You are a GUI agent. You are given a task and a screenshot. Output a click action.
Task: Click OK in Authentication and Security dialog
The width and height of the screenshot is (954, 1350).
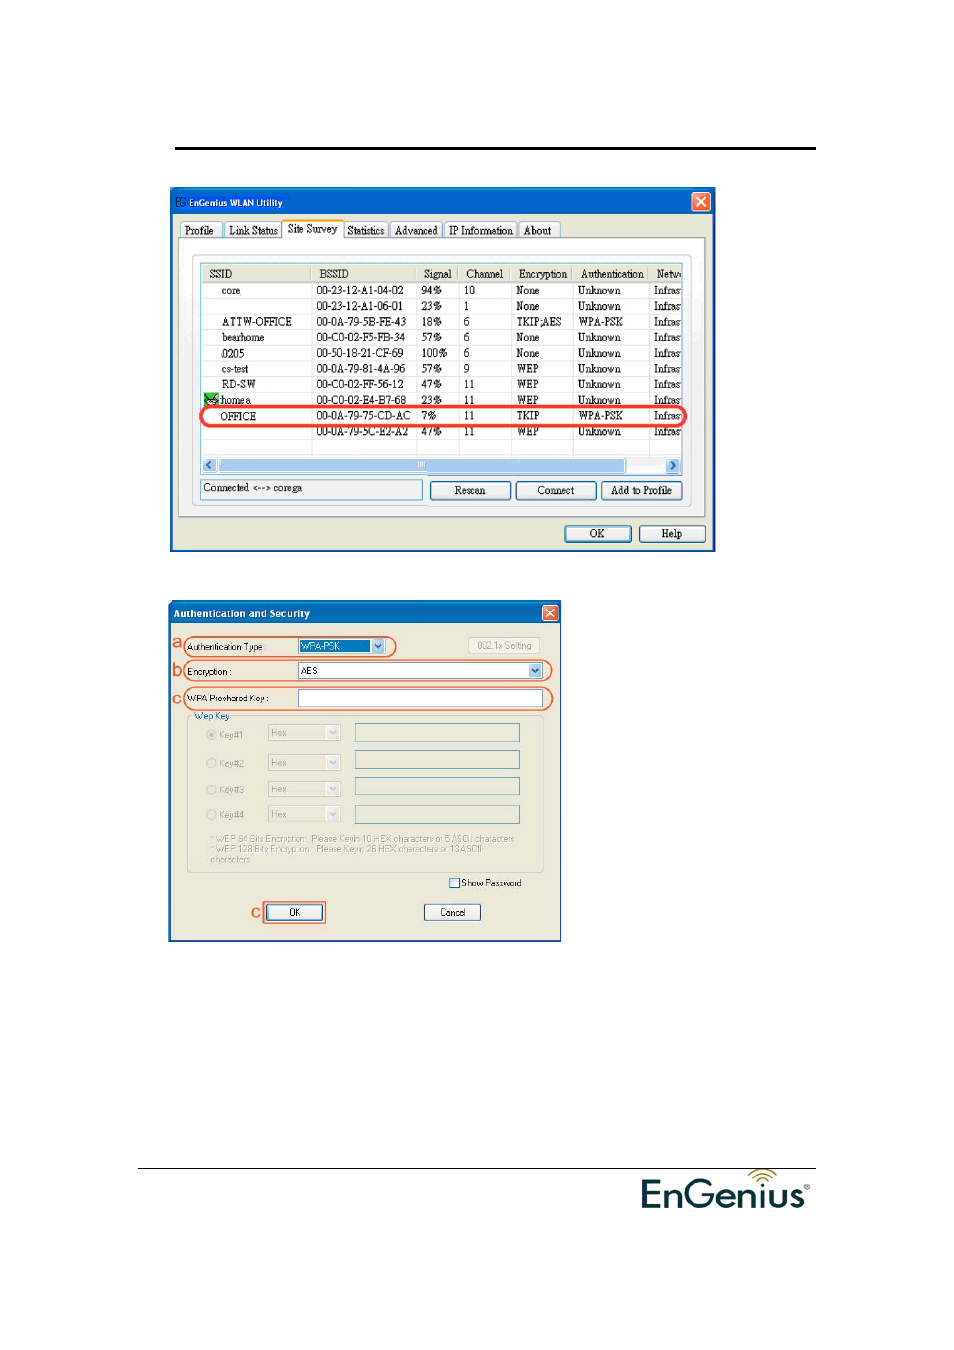(295, 912)
